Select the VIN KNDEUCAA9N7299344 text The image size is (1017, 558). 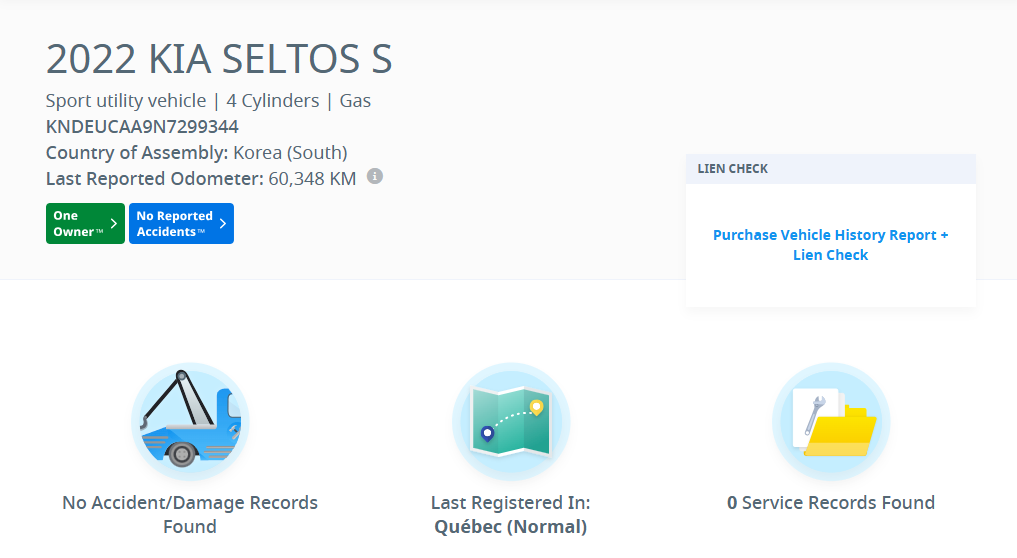[x=142, y=127]
